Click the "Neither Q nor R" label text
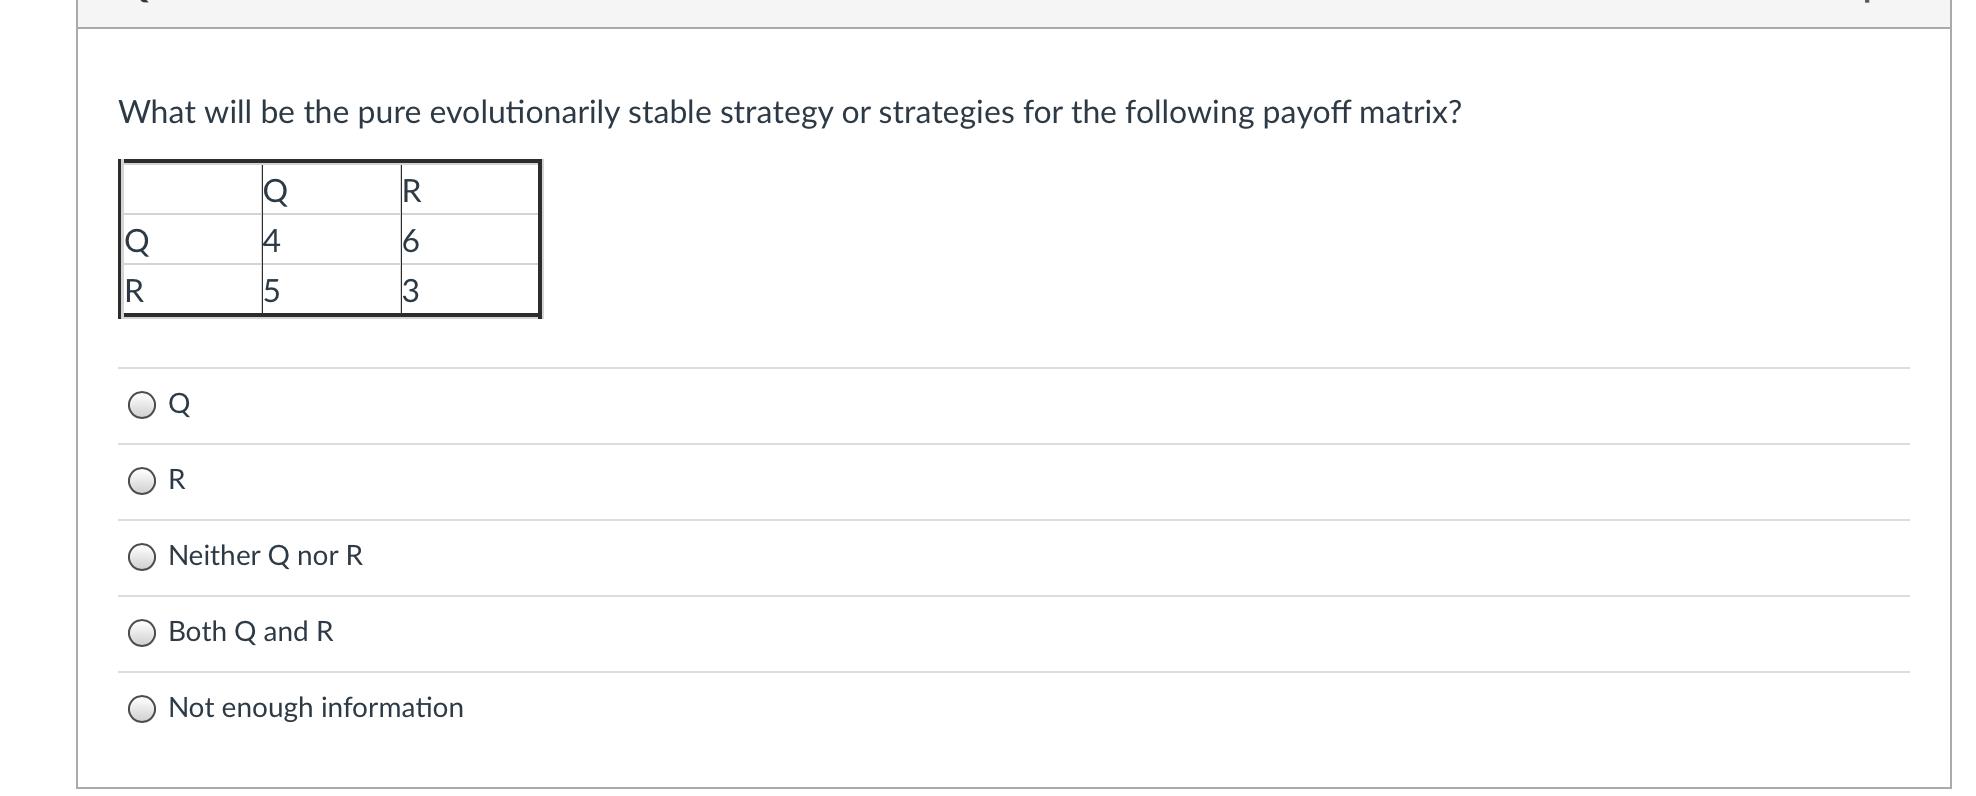Screen dimensions: 1976x796 (265, 556)
